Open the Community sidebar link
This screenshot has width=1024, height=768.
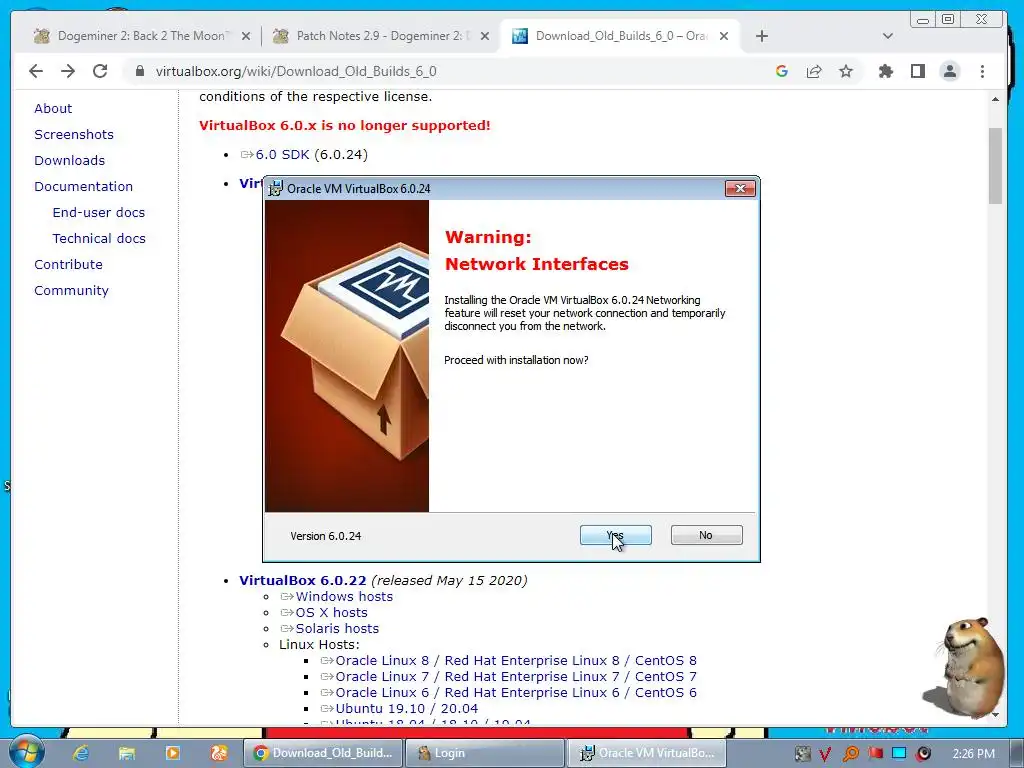(x=71, y=291)
